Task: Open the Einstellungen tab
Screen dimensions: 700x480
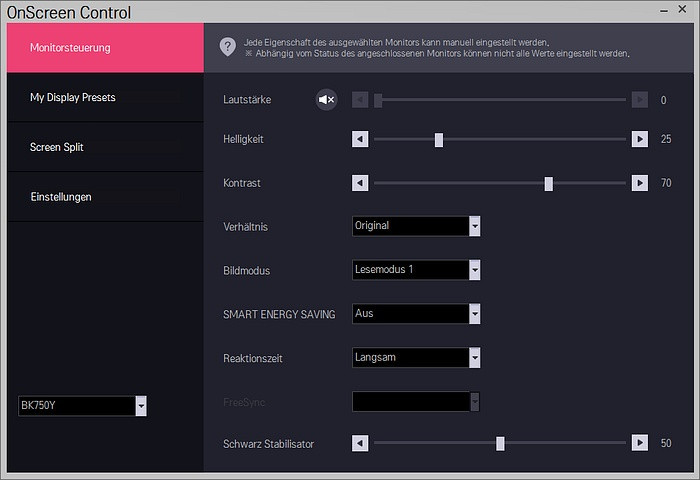Action: 105,197
